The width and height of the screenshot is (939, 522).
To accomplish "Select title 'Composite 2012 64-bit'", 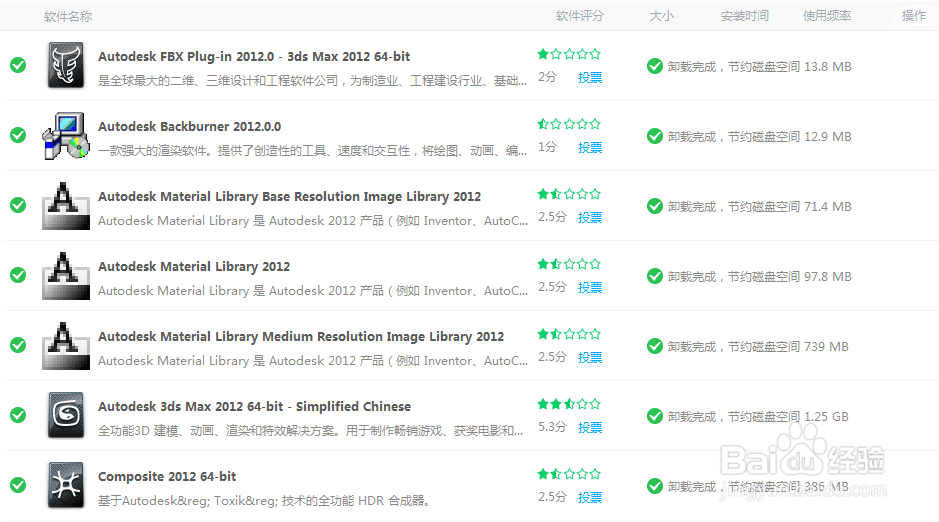I will pyautogui.click(x=167, y=477).
